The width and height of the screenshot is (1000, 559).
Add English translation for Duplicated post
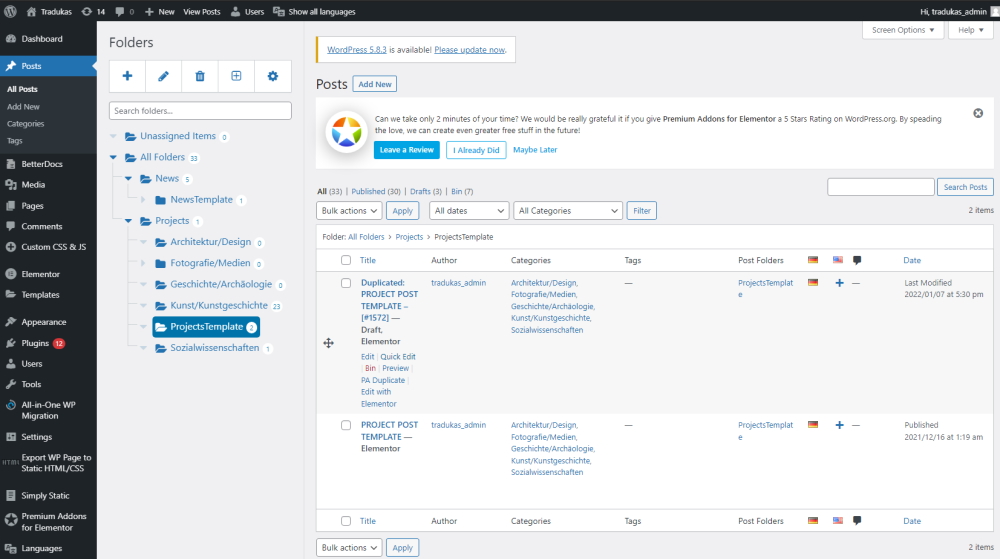click(x=839, y=283)
